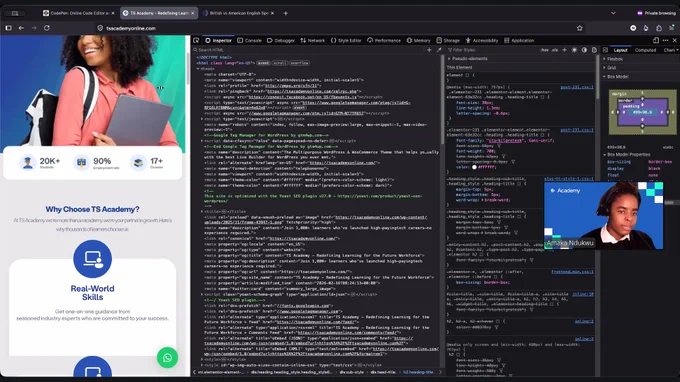This screenshot has width=680, height=382.
Task: Switch to the Inspector panel
Action: click(x=219, y=40)
